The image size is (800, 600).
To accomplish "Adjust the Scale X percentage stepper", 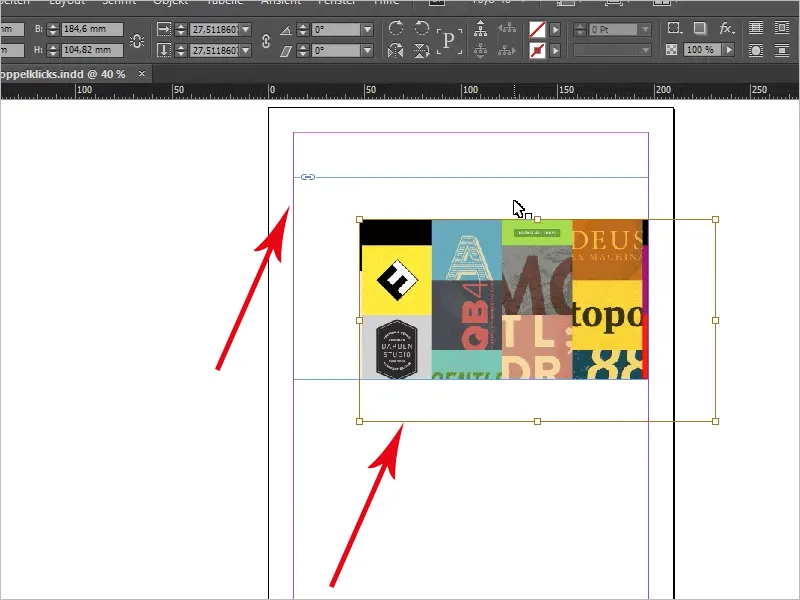I will click(x=180, y=30).
